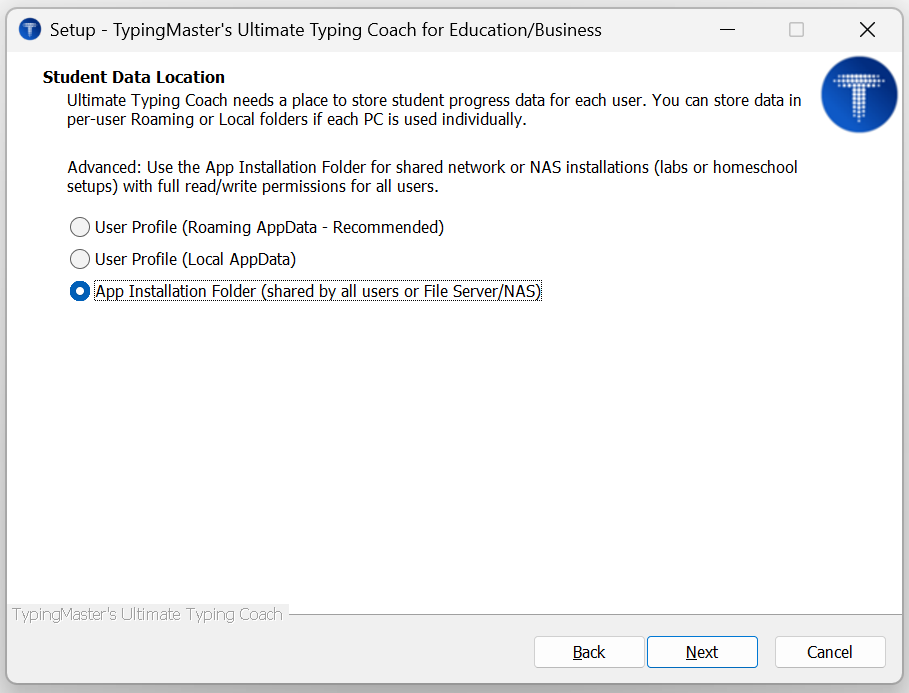Click the greyed footer TypingMaster's Ultimate Typing Coach label
The image size is (909, 693).
pyautogui.click(x=147, y=614)
